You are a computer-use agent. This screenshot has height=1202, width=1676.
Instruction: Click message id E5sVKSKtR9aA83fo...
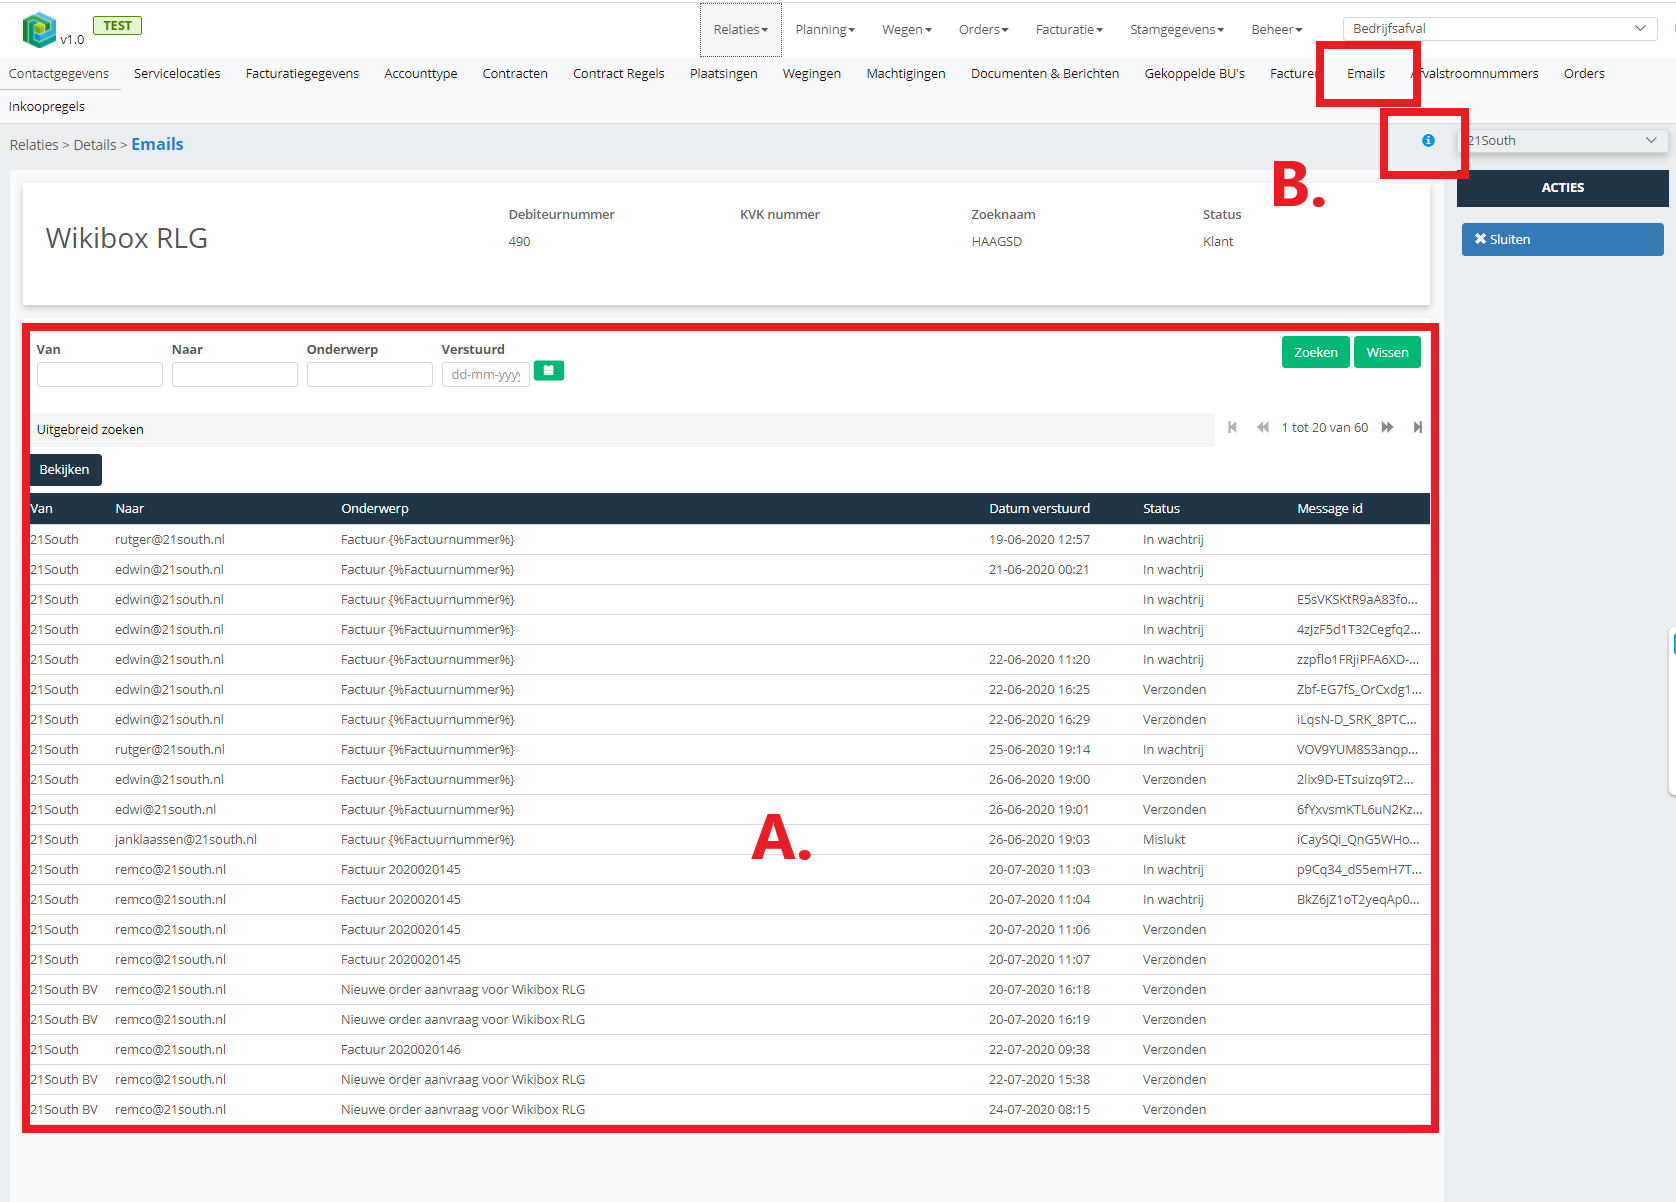pyautogui.click(x=1357, y=600)
